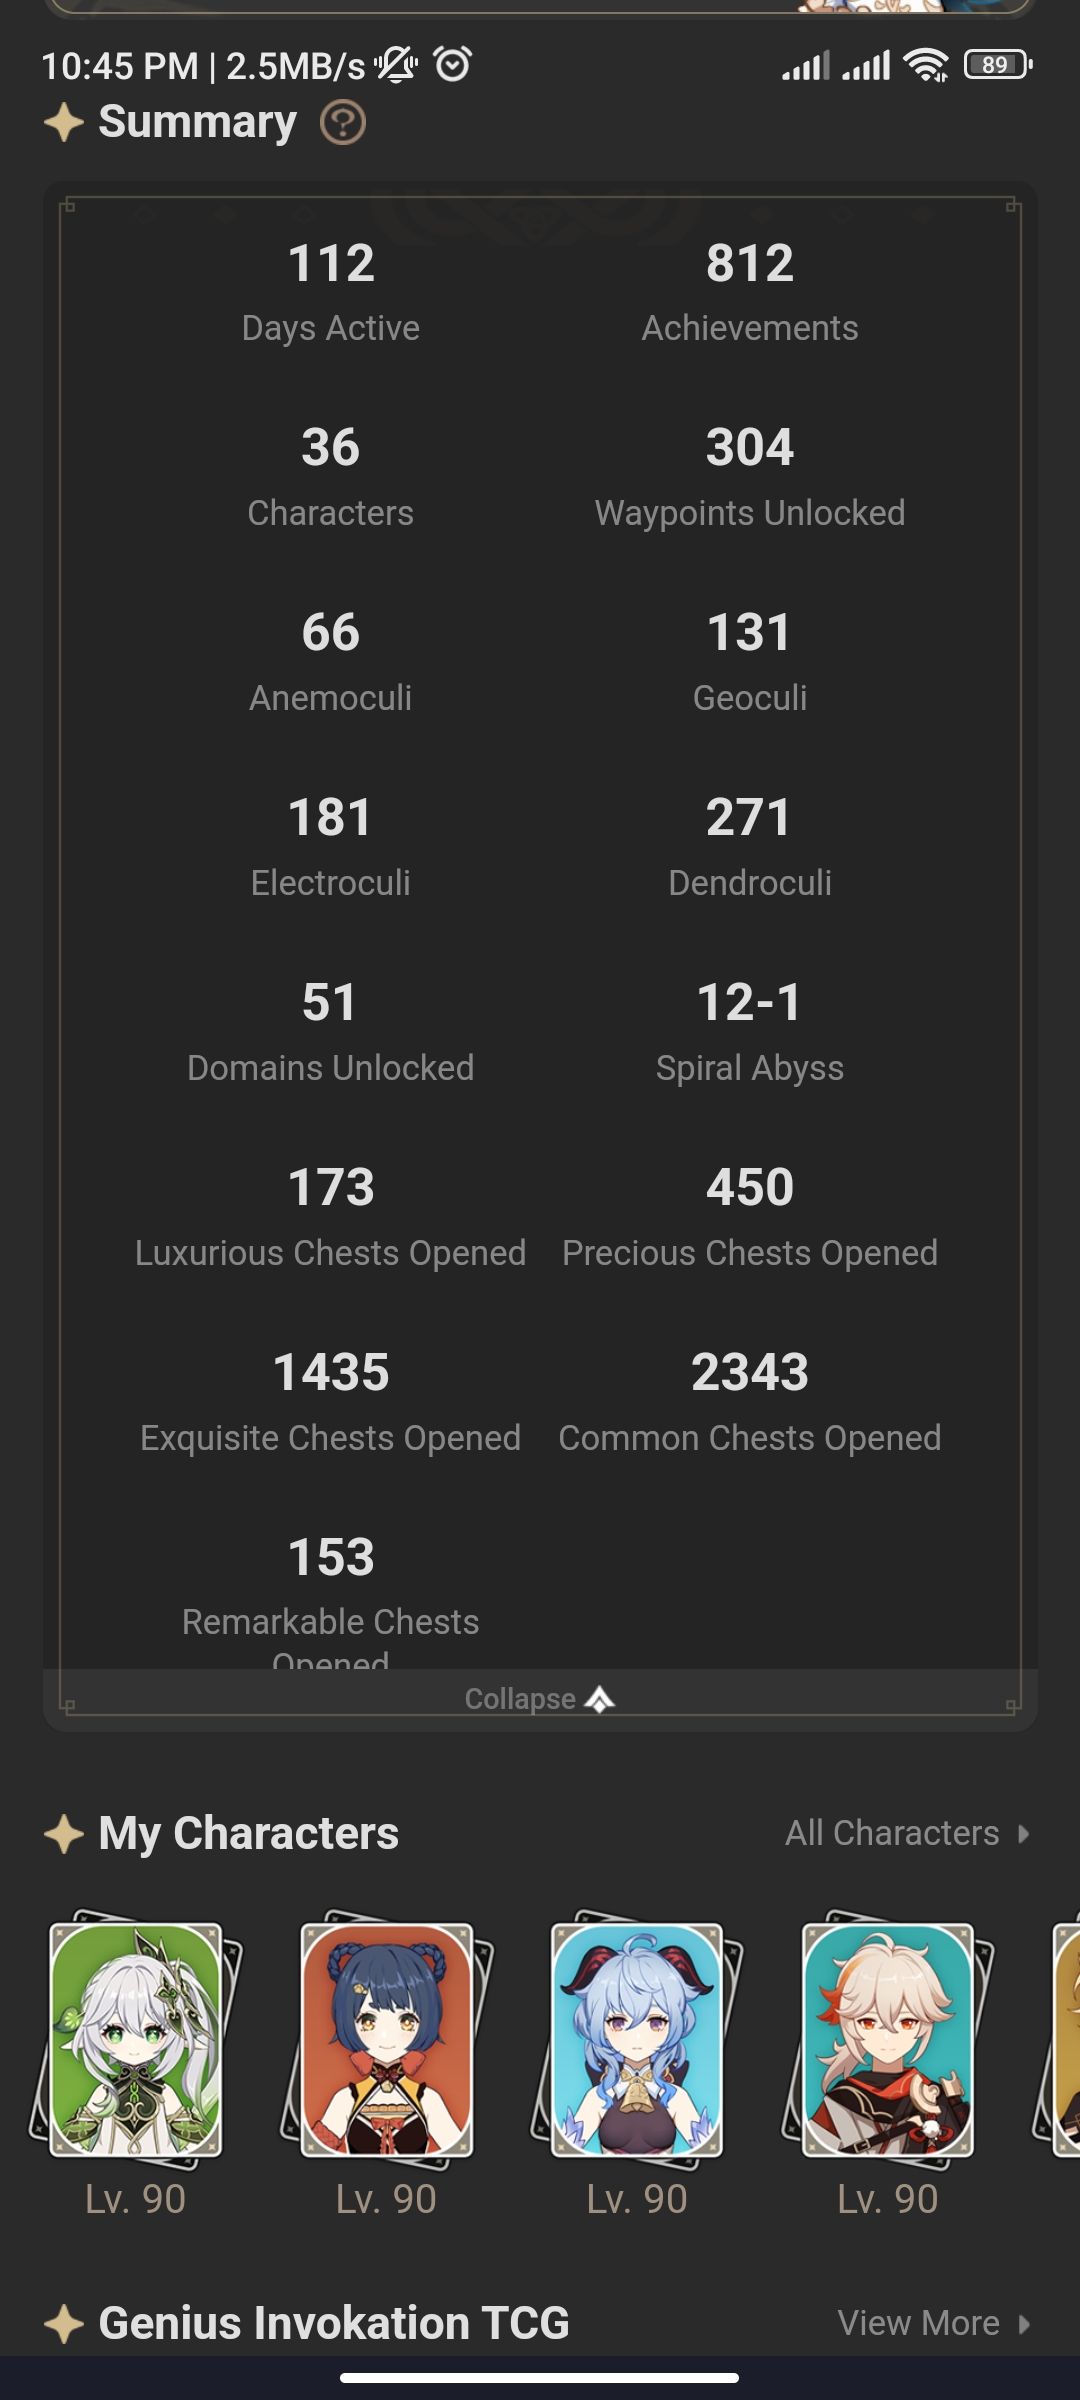Tap the Days Active stat of 112
The width and height of the screenshot is (1080, 2400).
pyautogui.click(x=330, y=290)
